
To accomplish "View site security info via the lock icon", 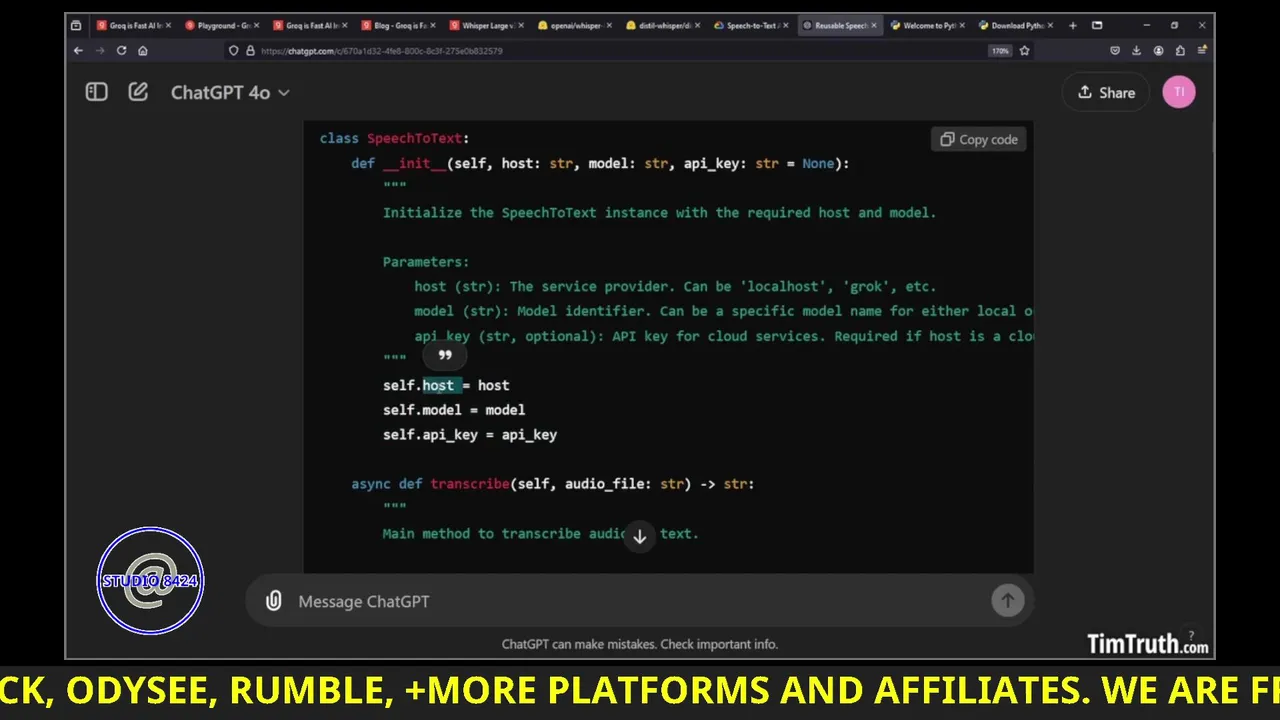I will (250, 51).
